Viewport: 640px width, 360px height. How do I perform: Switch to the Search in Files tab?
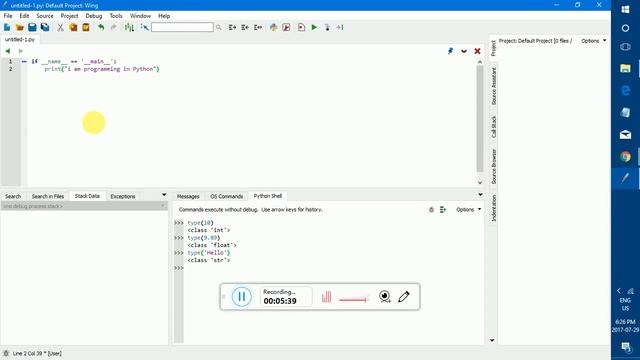(x=48, y=196)
